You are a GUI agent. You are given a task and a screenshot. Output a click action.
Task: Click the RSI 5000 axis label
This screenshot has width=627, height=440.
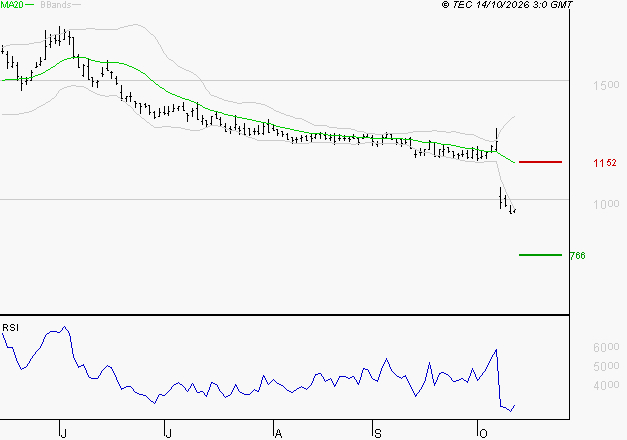coord(606,366)
